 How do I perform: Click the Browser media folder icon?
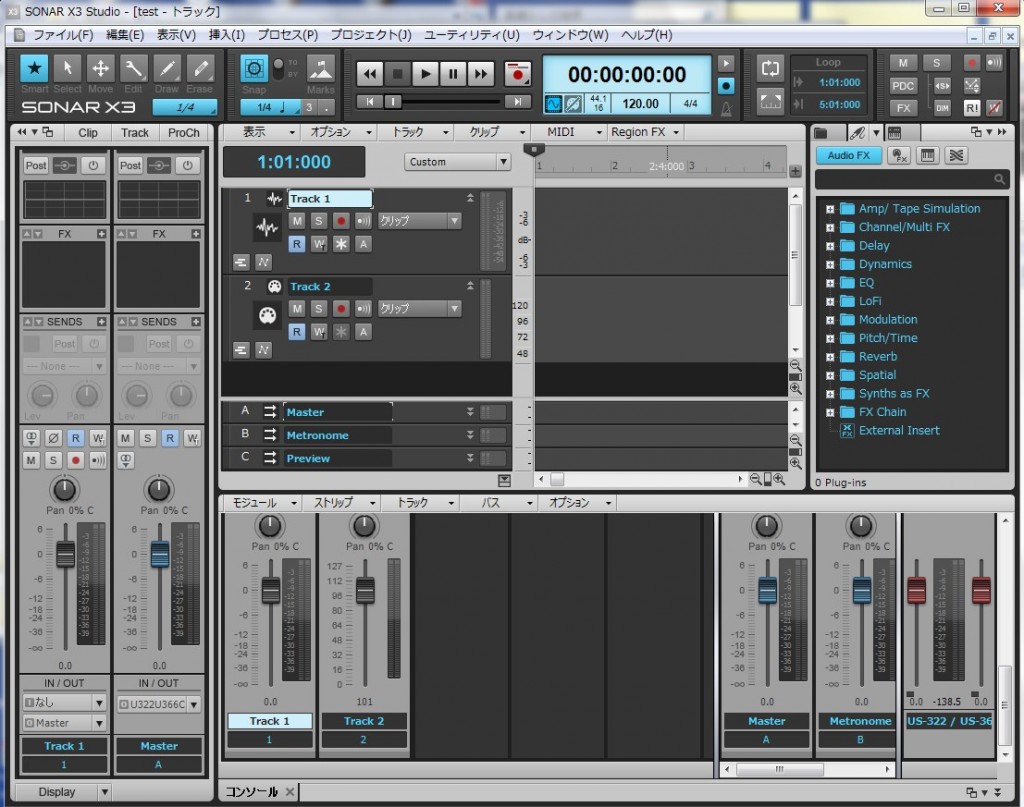pos(821,133)
